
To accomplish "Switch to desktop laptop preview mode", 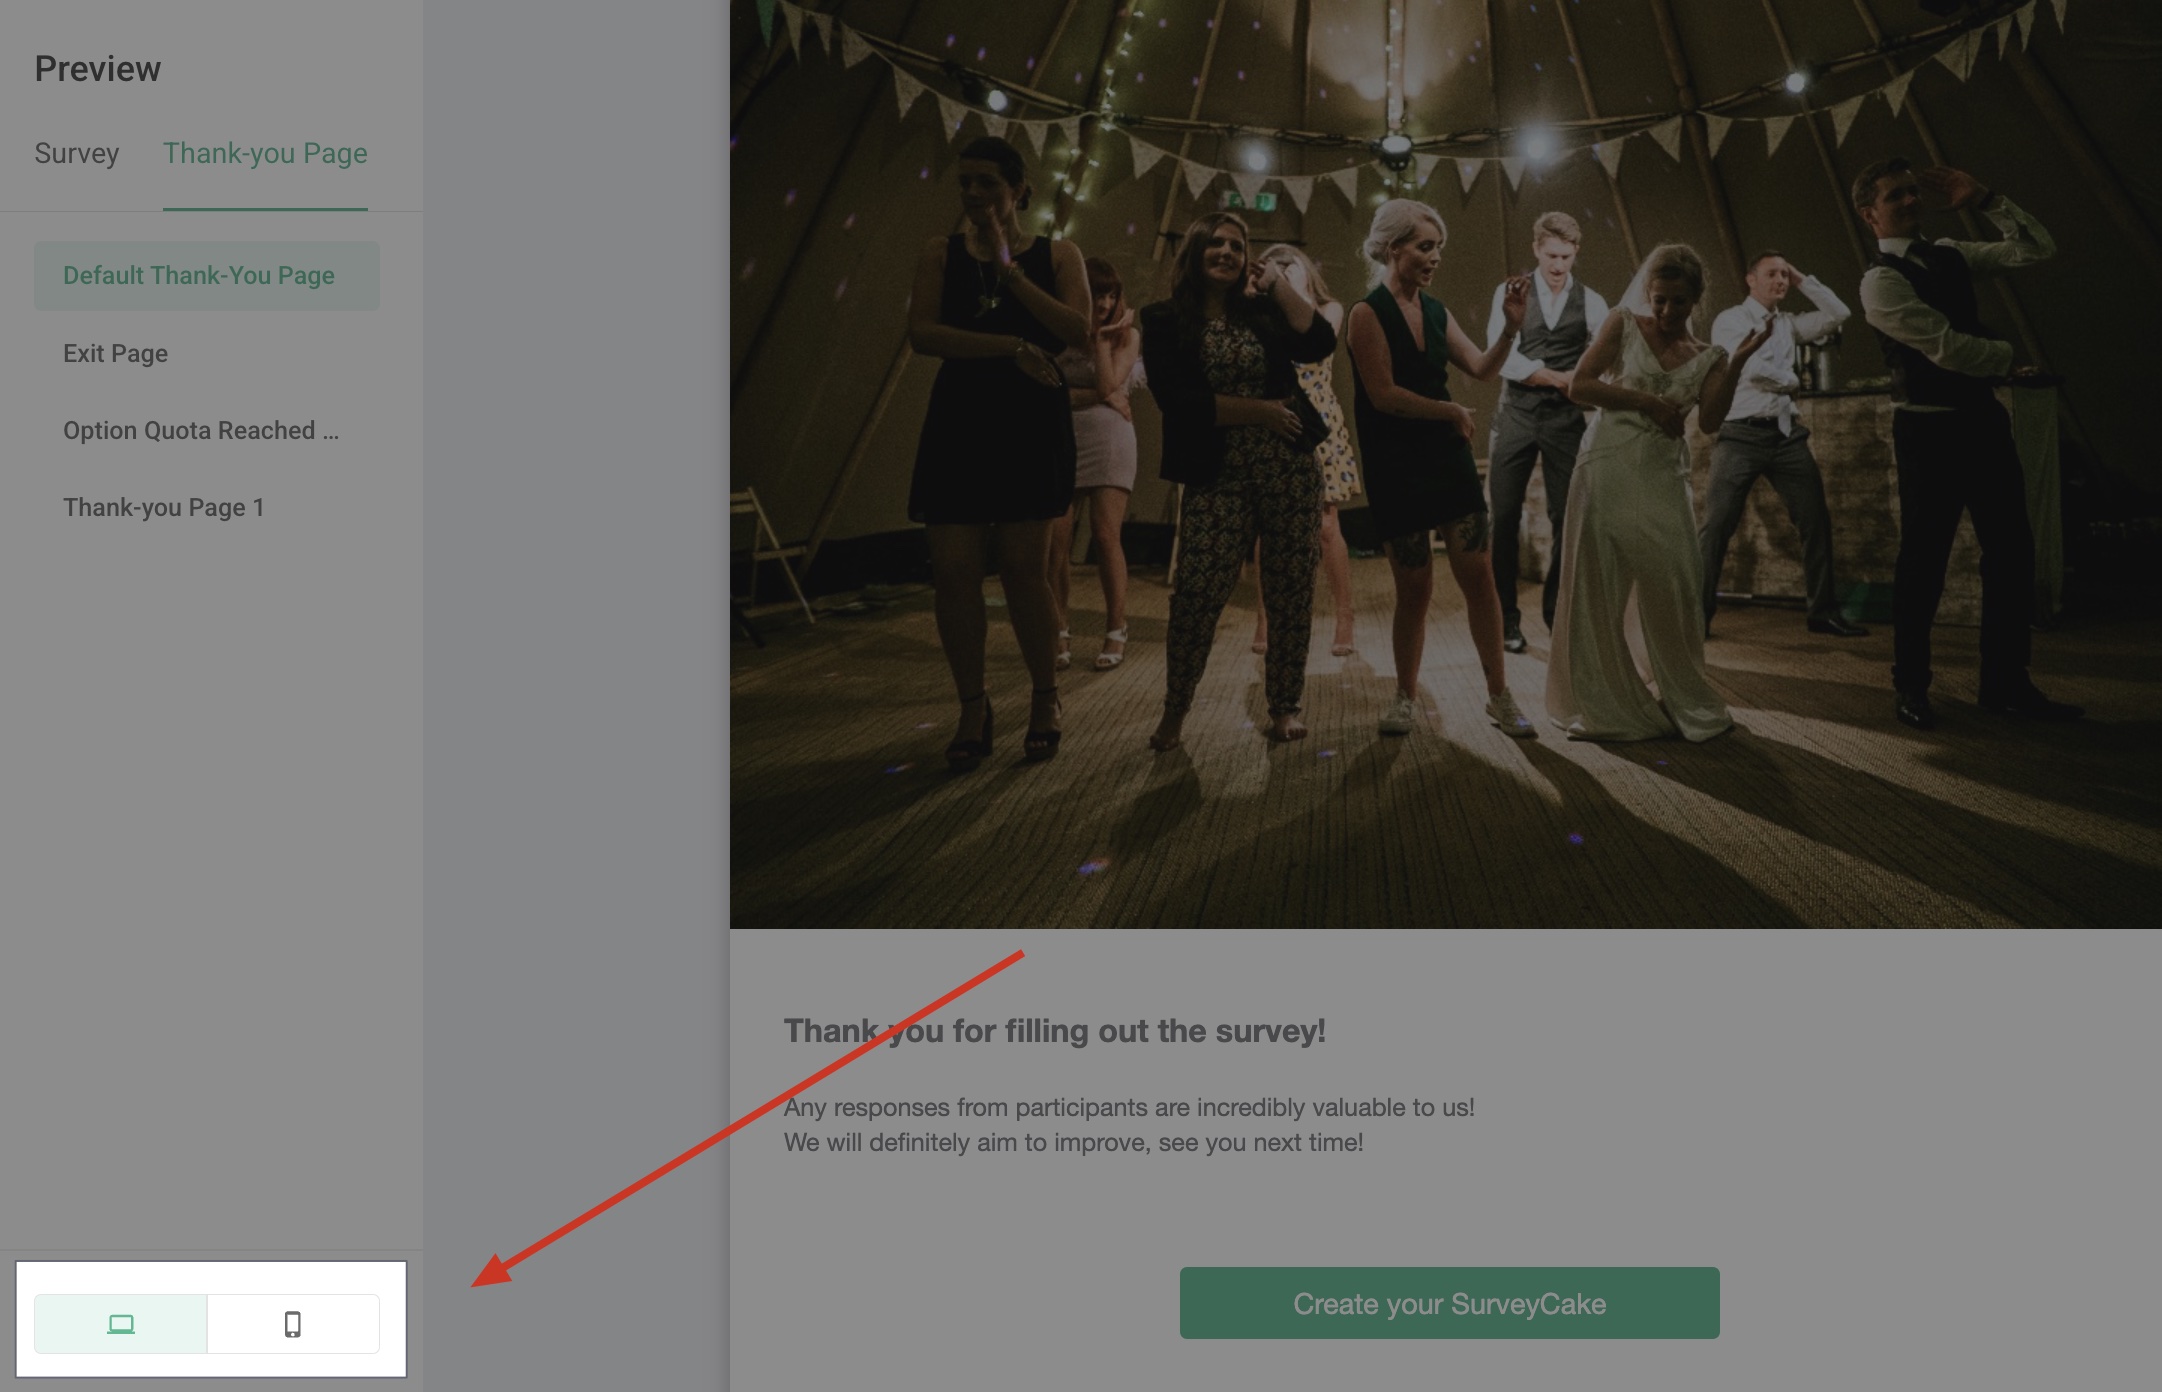I will [x=121, y=1324].
